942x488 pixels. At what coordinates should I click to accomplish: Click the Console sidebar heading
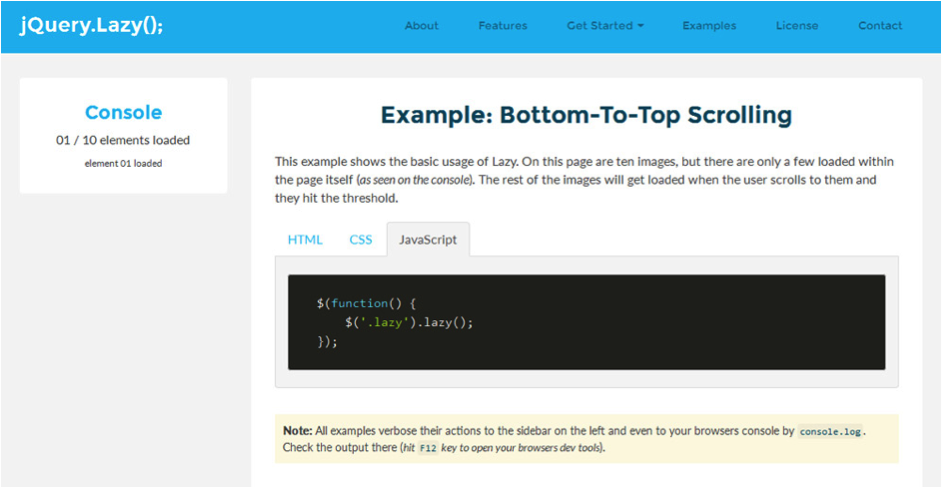[124, 112]
